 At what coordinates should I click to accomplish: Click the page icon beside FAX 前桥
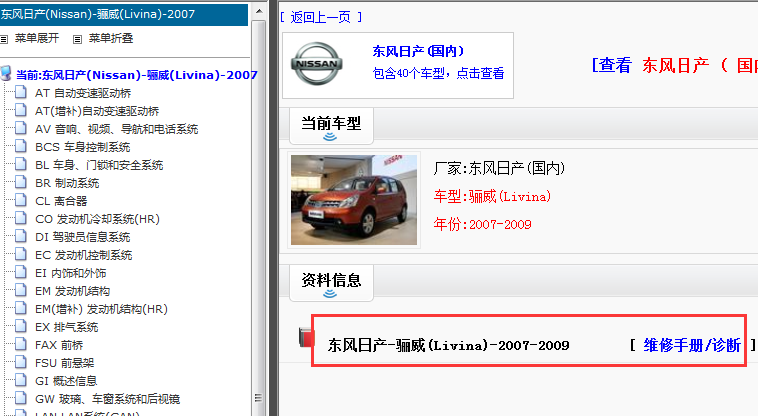coord(21,344)
